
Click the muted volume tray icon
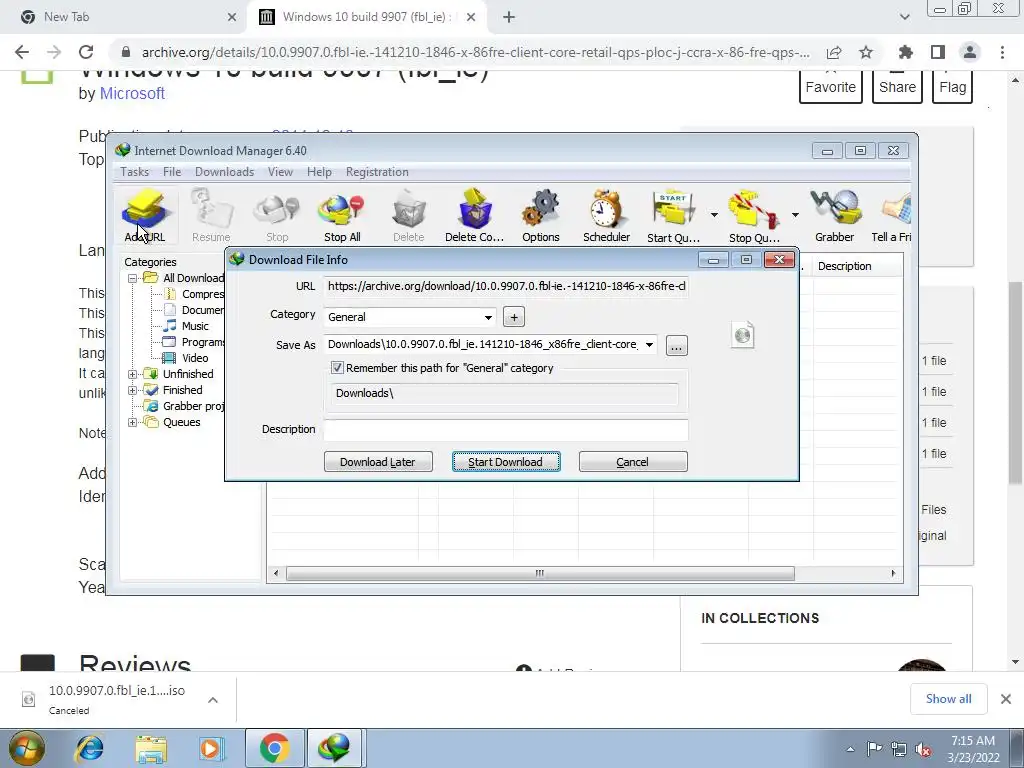[x=923, y=749]
